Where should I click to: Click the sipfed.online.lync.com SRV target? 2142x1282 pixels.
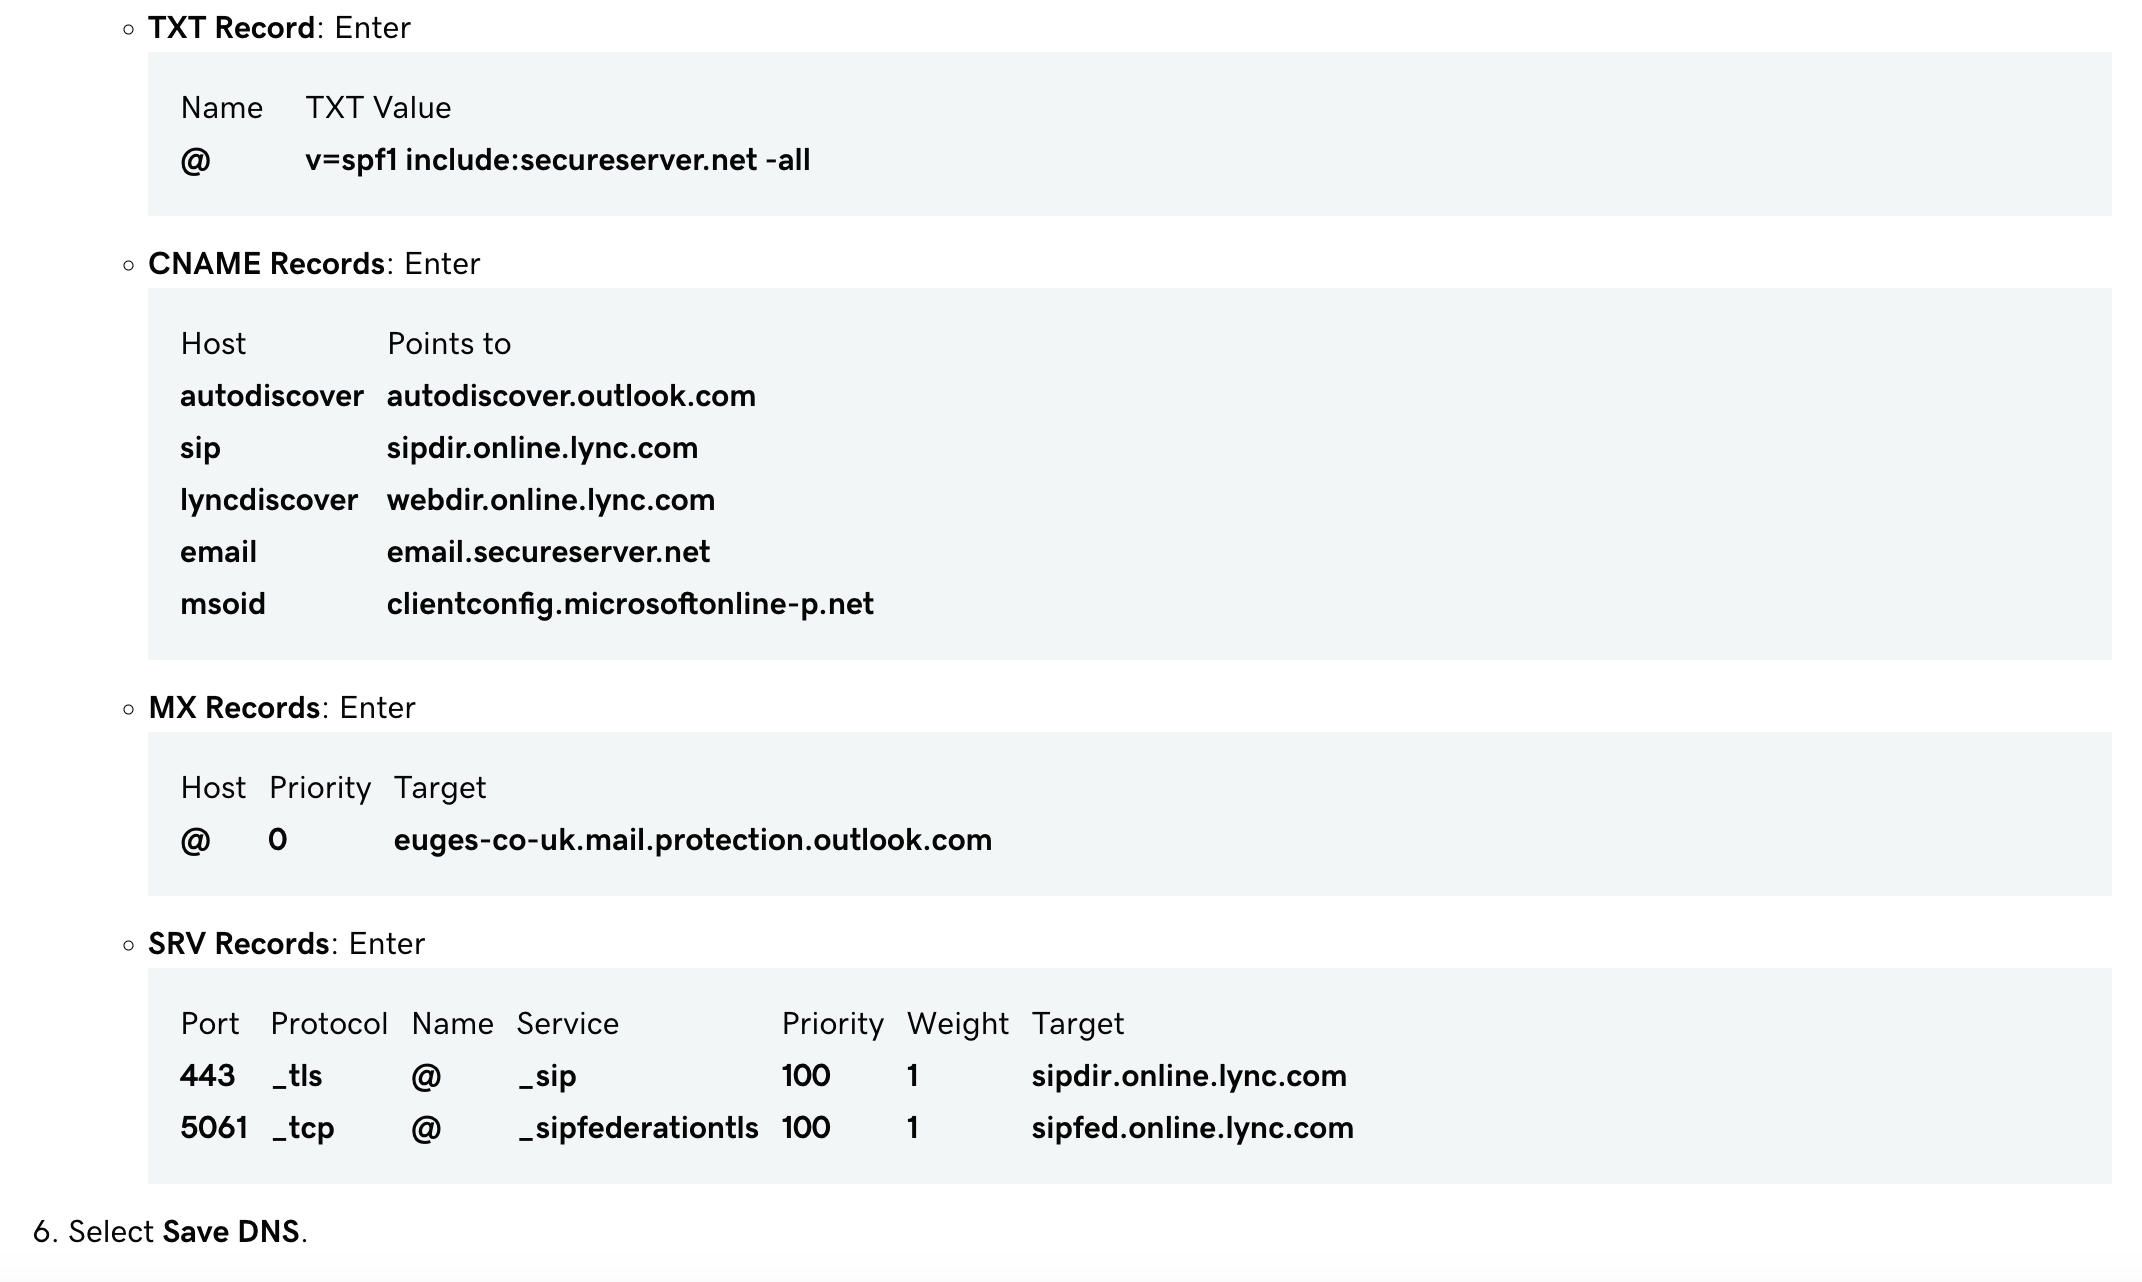(x=1192, y=1128)
